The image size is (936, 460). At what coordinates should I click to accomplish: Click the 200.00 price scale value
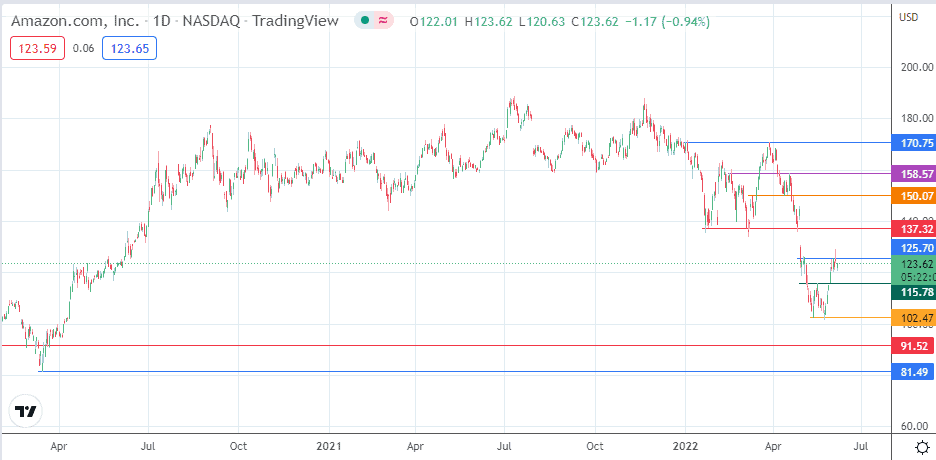pos(916,67)
